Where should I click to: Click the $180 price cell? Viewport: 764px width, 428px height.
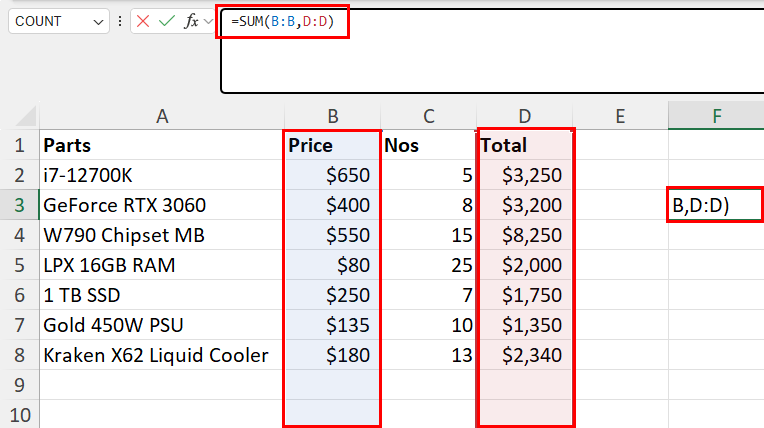[x=332, y=355]
